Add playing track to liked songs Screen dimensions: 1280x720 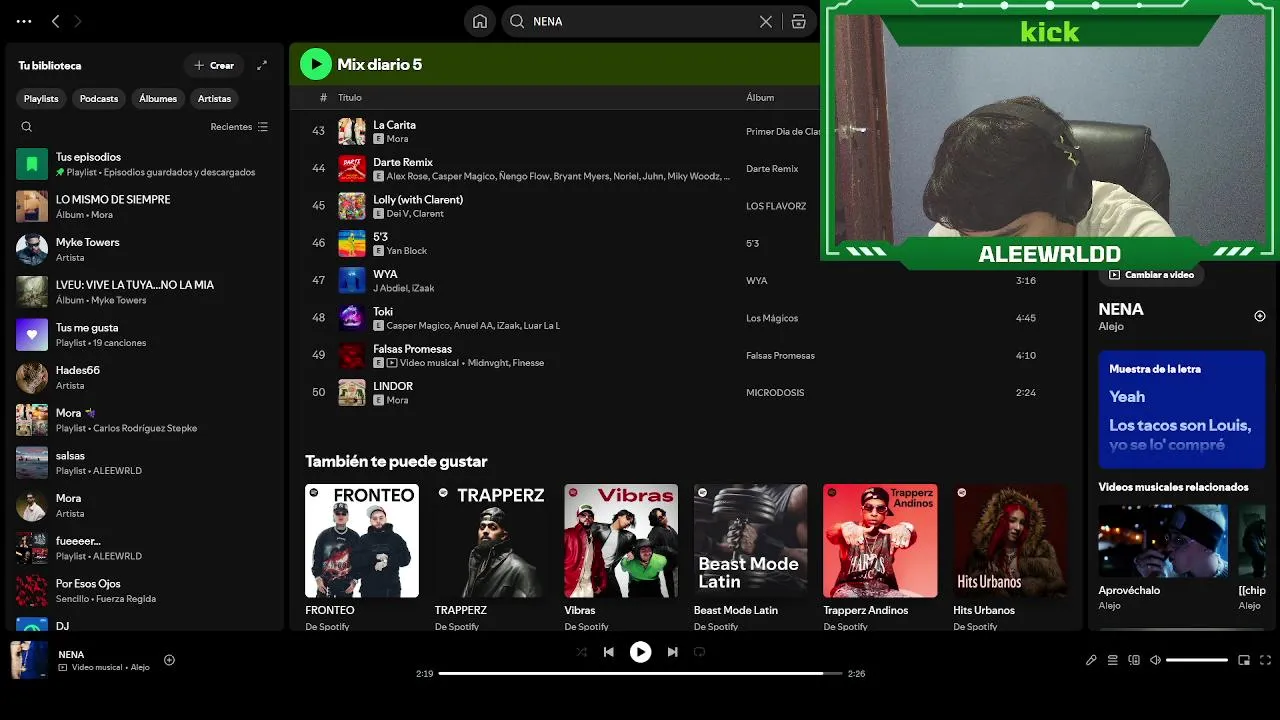[x=169, y=660]
